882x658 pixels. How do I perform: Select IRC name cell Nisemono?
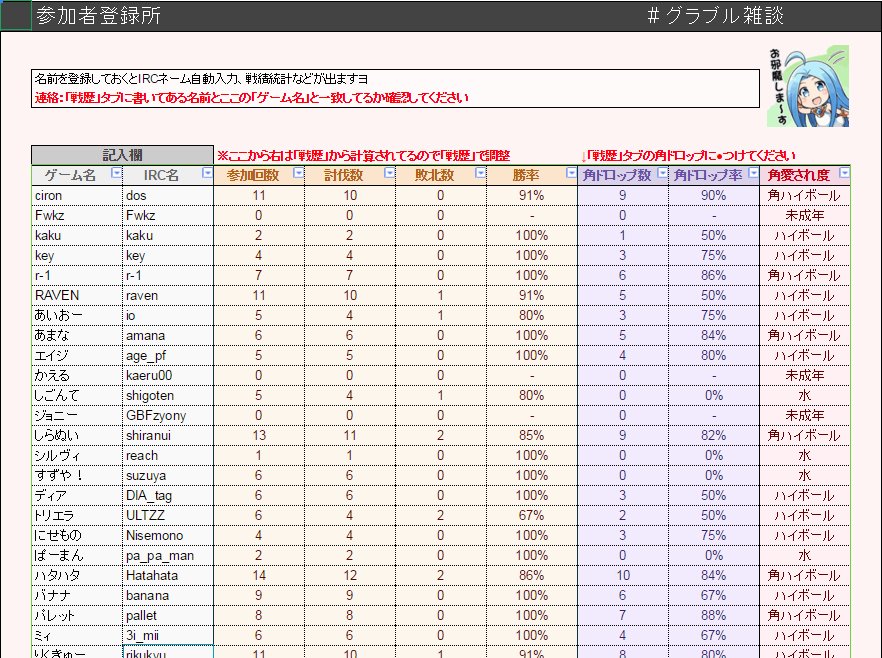pos(168,535)
